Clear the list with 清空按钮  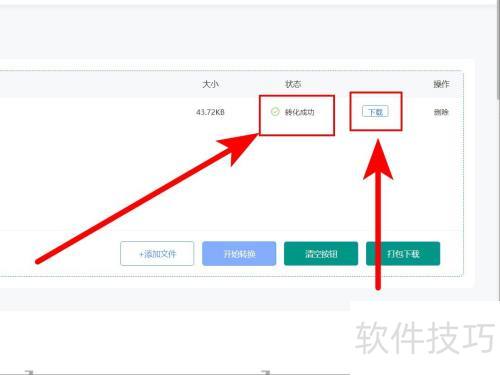coord(321,254)
